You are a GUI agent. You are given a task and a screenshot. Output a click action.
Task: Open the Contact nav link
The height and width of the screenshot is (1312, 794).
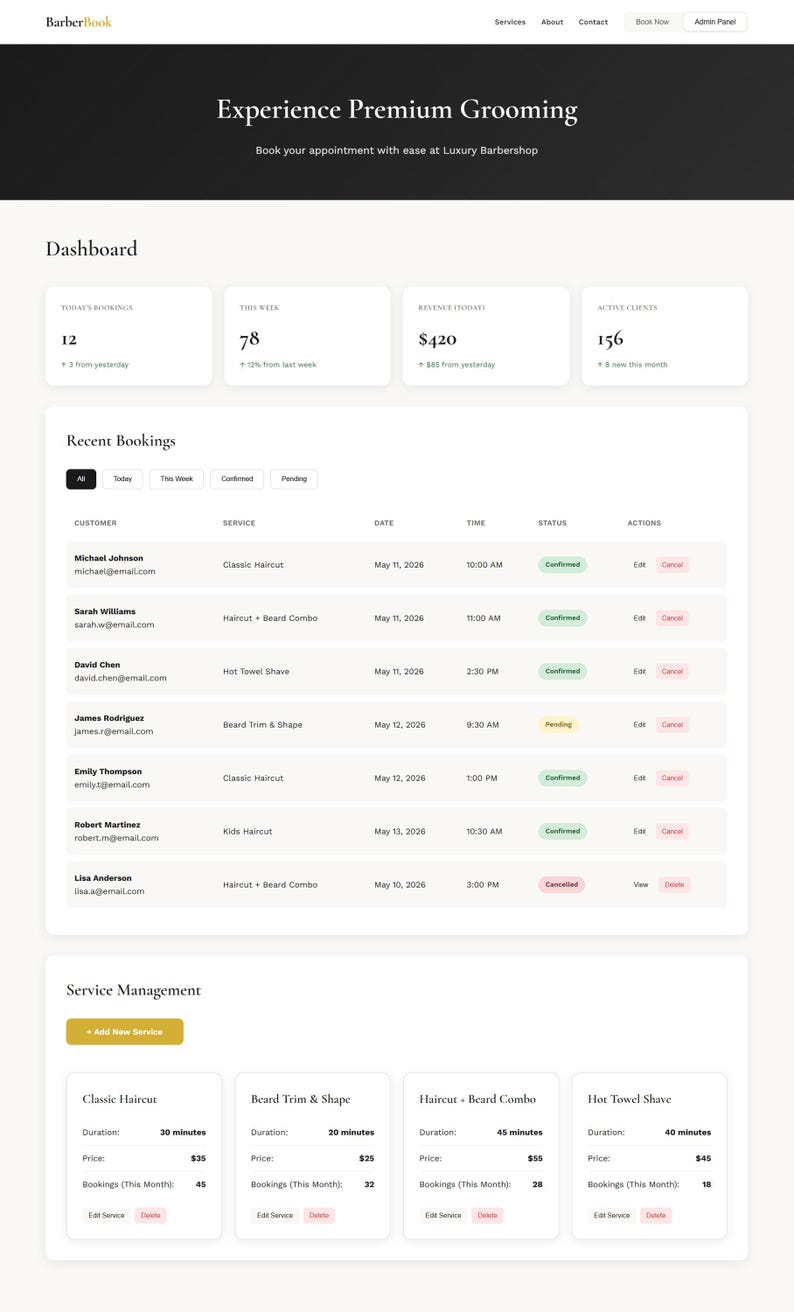click(593, 22)
